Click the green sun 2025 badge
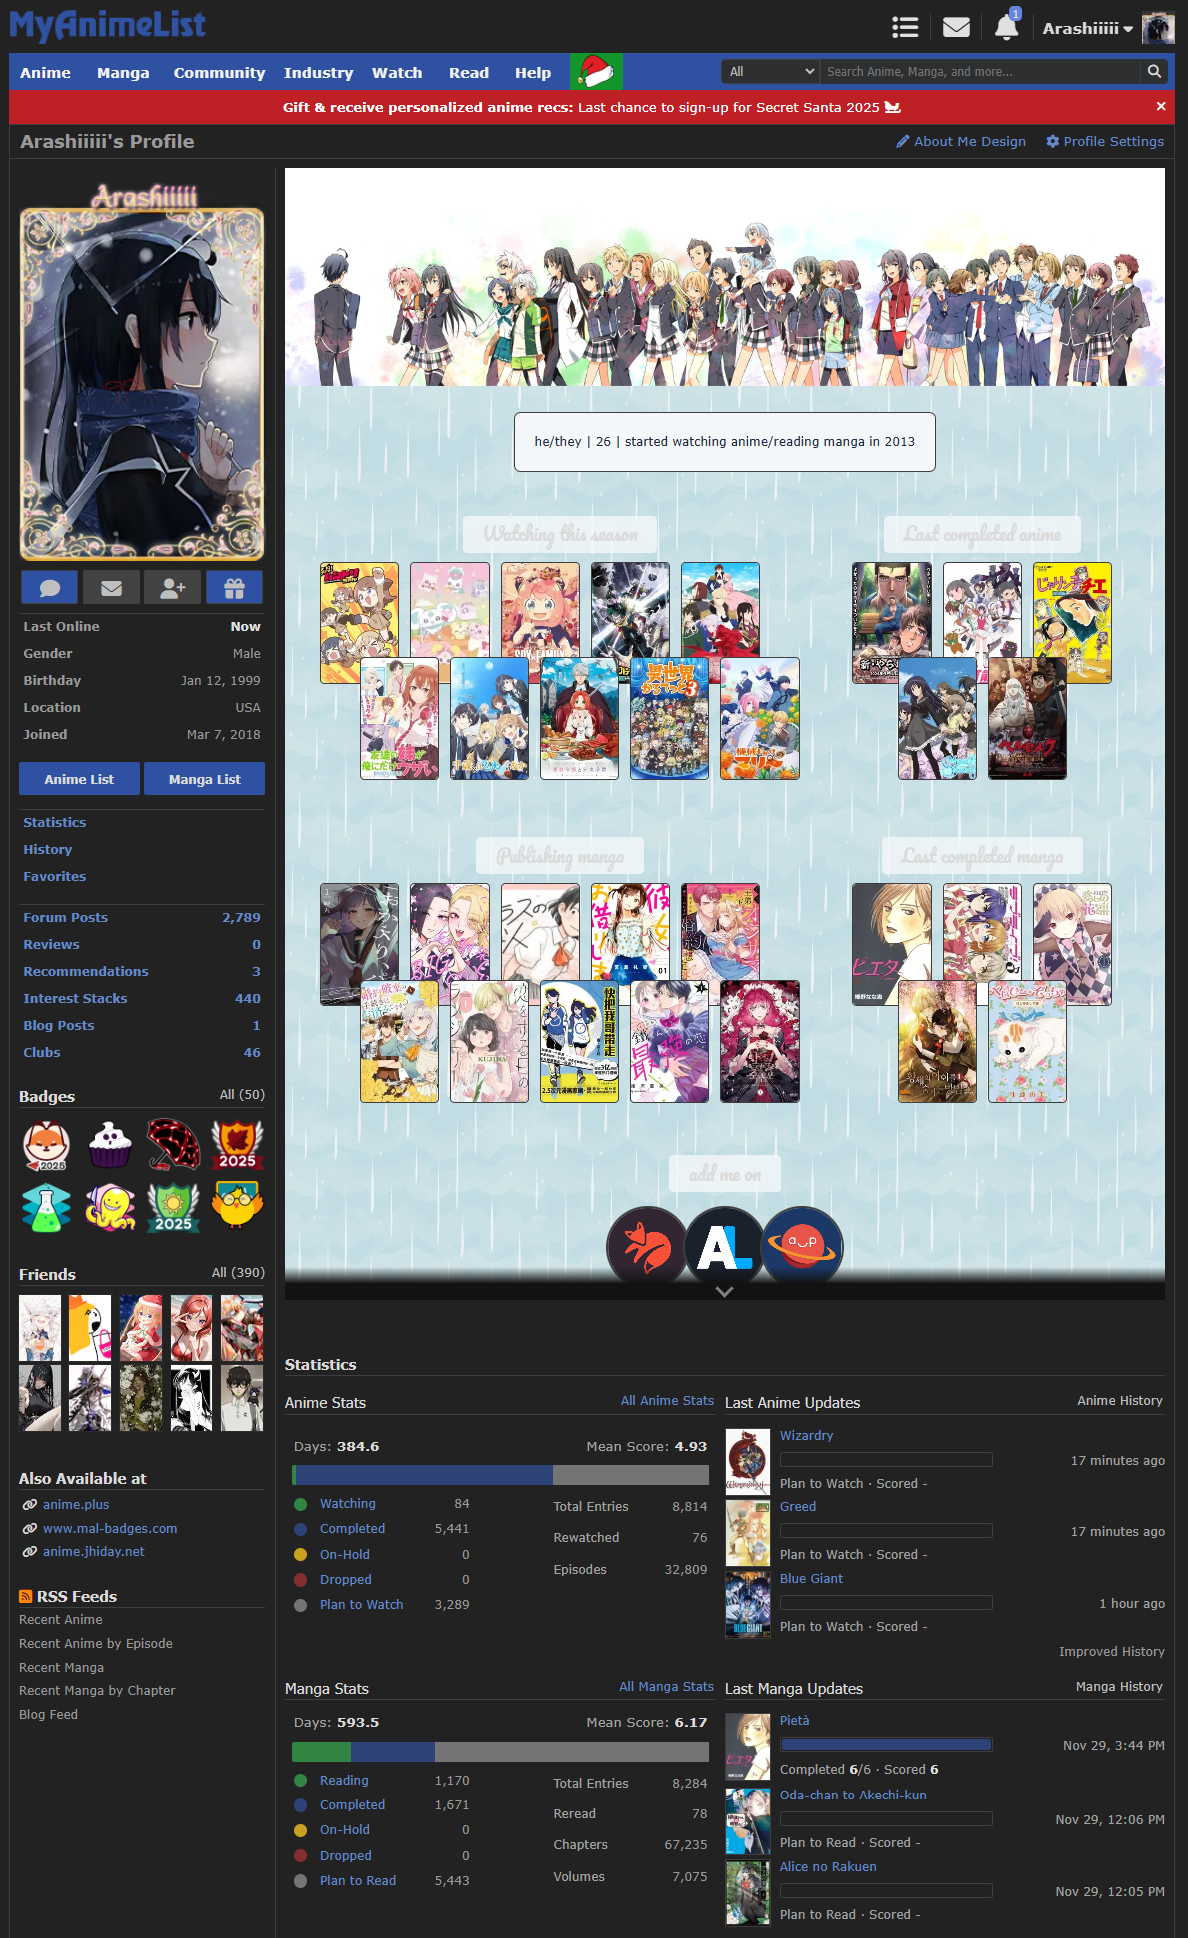Image resolution: width=1188 pixels, height=1938 pixels. (x=174, y=1207)
